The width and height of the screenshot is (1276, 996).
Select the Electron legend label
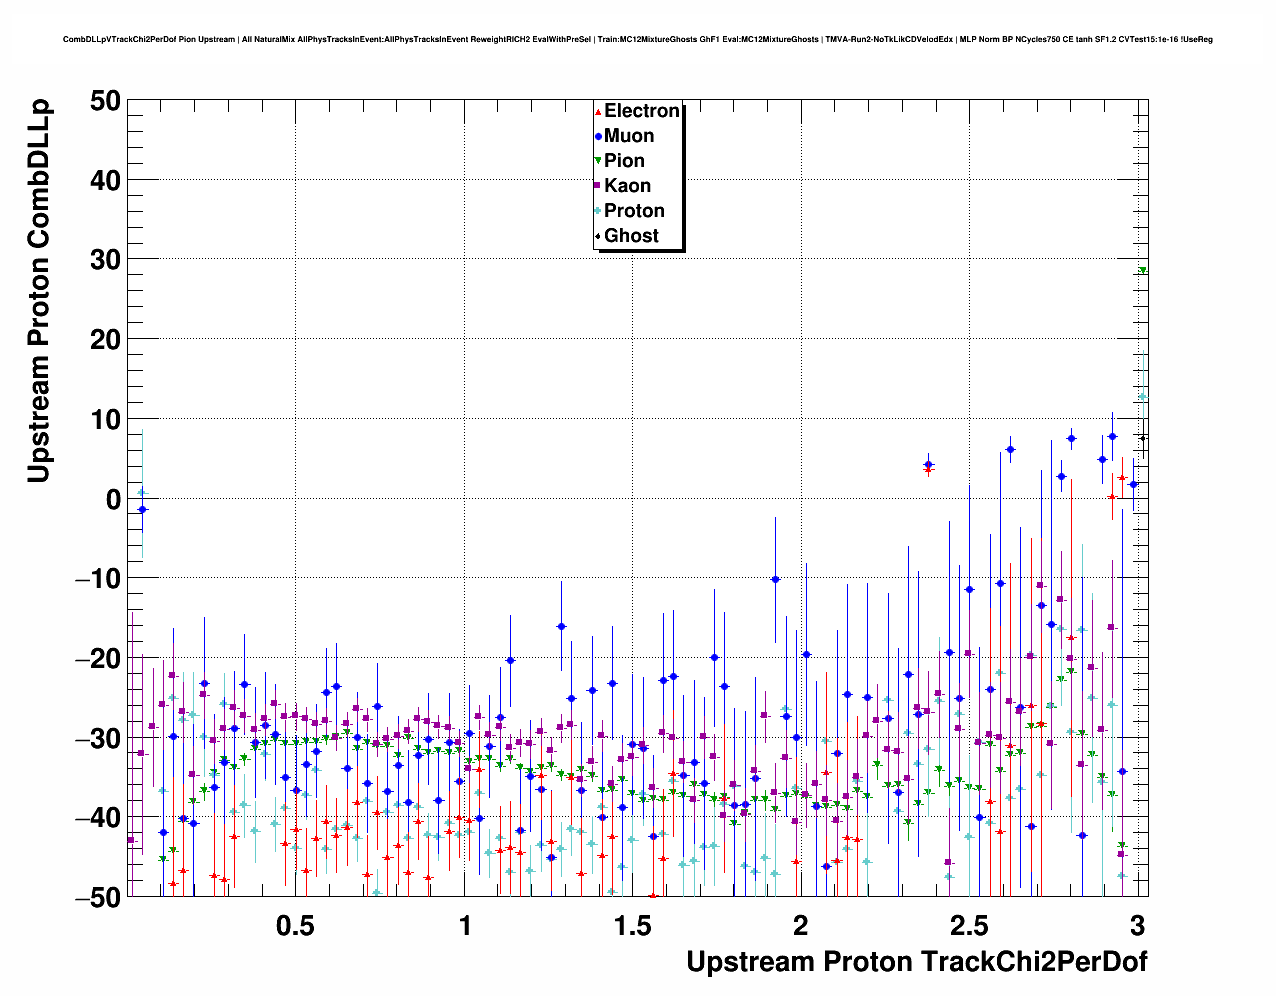coord(642,111)
